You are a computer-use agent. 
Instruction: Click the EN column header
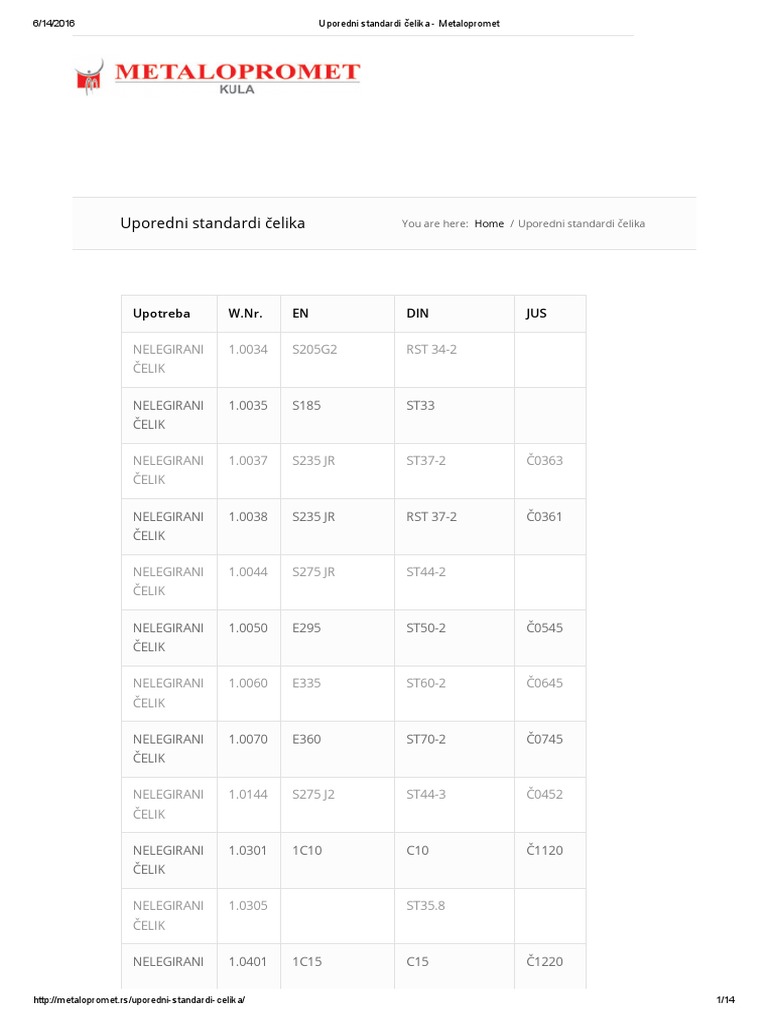click(300, 314)
